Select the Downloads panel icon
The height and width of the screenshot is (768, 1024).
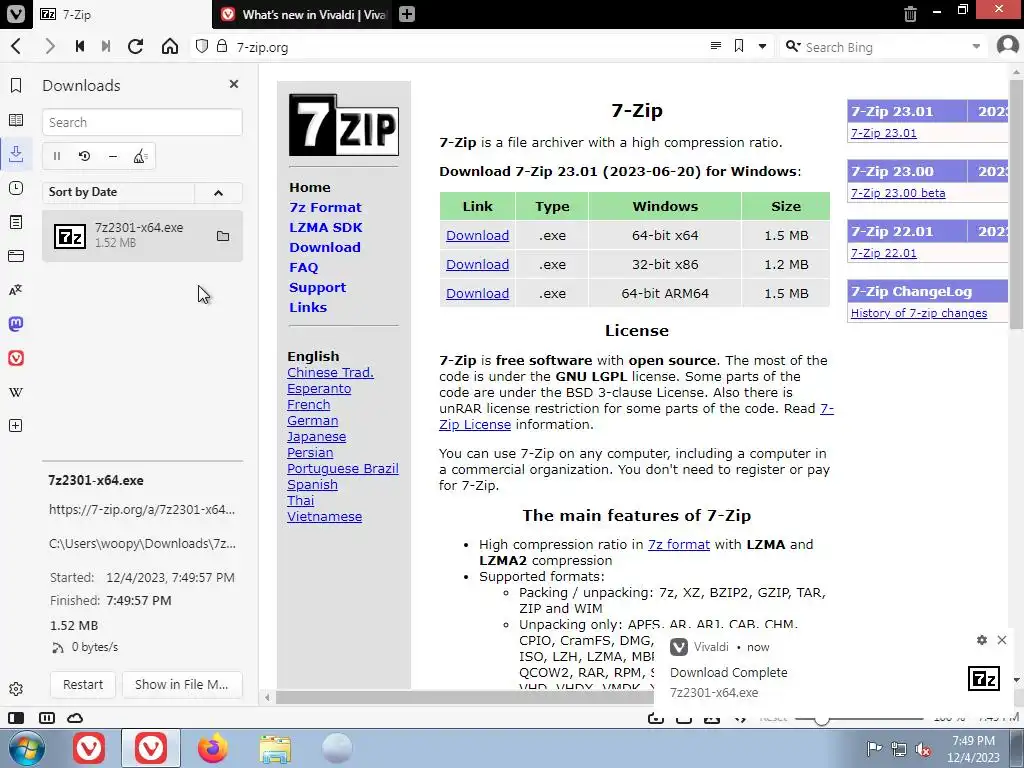coord(16,154)
